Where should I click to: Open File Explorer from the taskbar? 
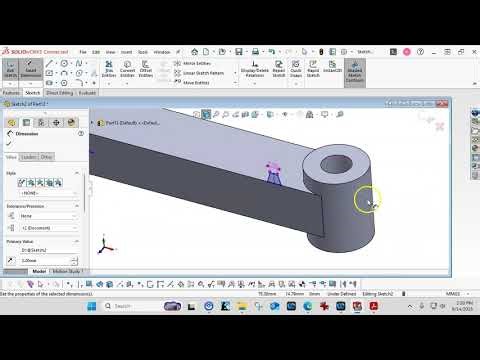[242, 306]
